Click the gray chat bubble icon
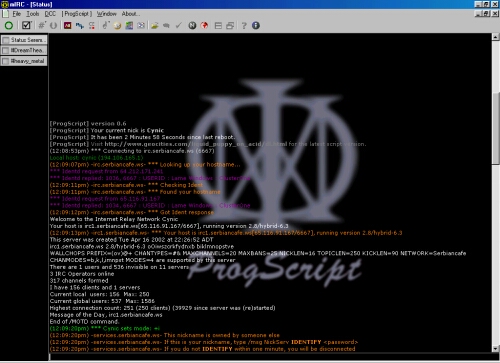Image resolution: width=500 pixels, height=363 pixels. [166, 25]
